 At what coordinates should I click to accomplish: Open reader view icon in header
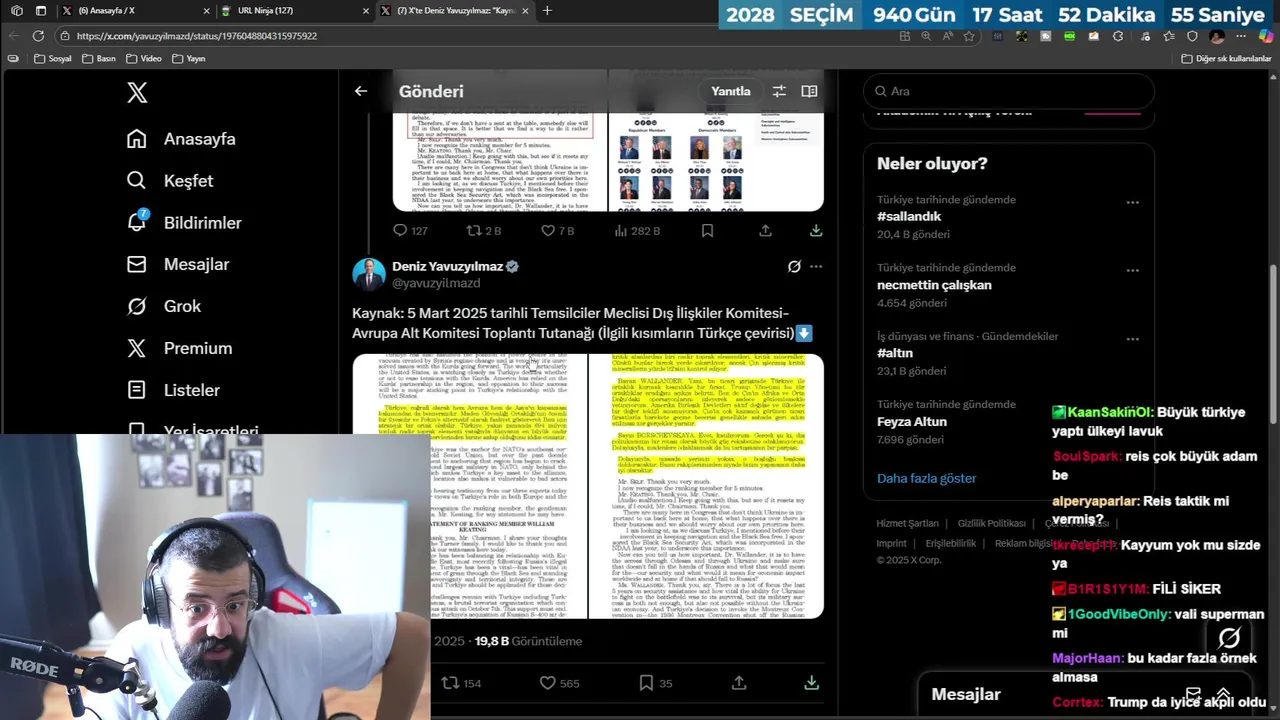809,91
